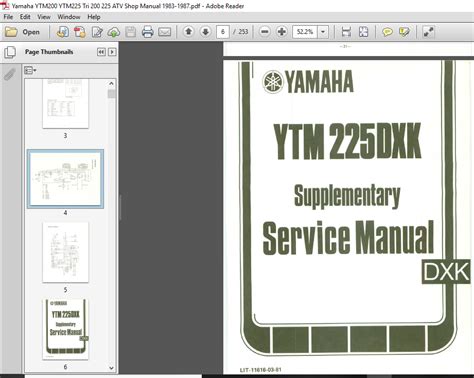
Task: Click the Open button label
Action: [x=31, y=32]
